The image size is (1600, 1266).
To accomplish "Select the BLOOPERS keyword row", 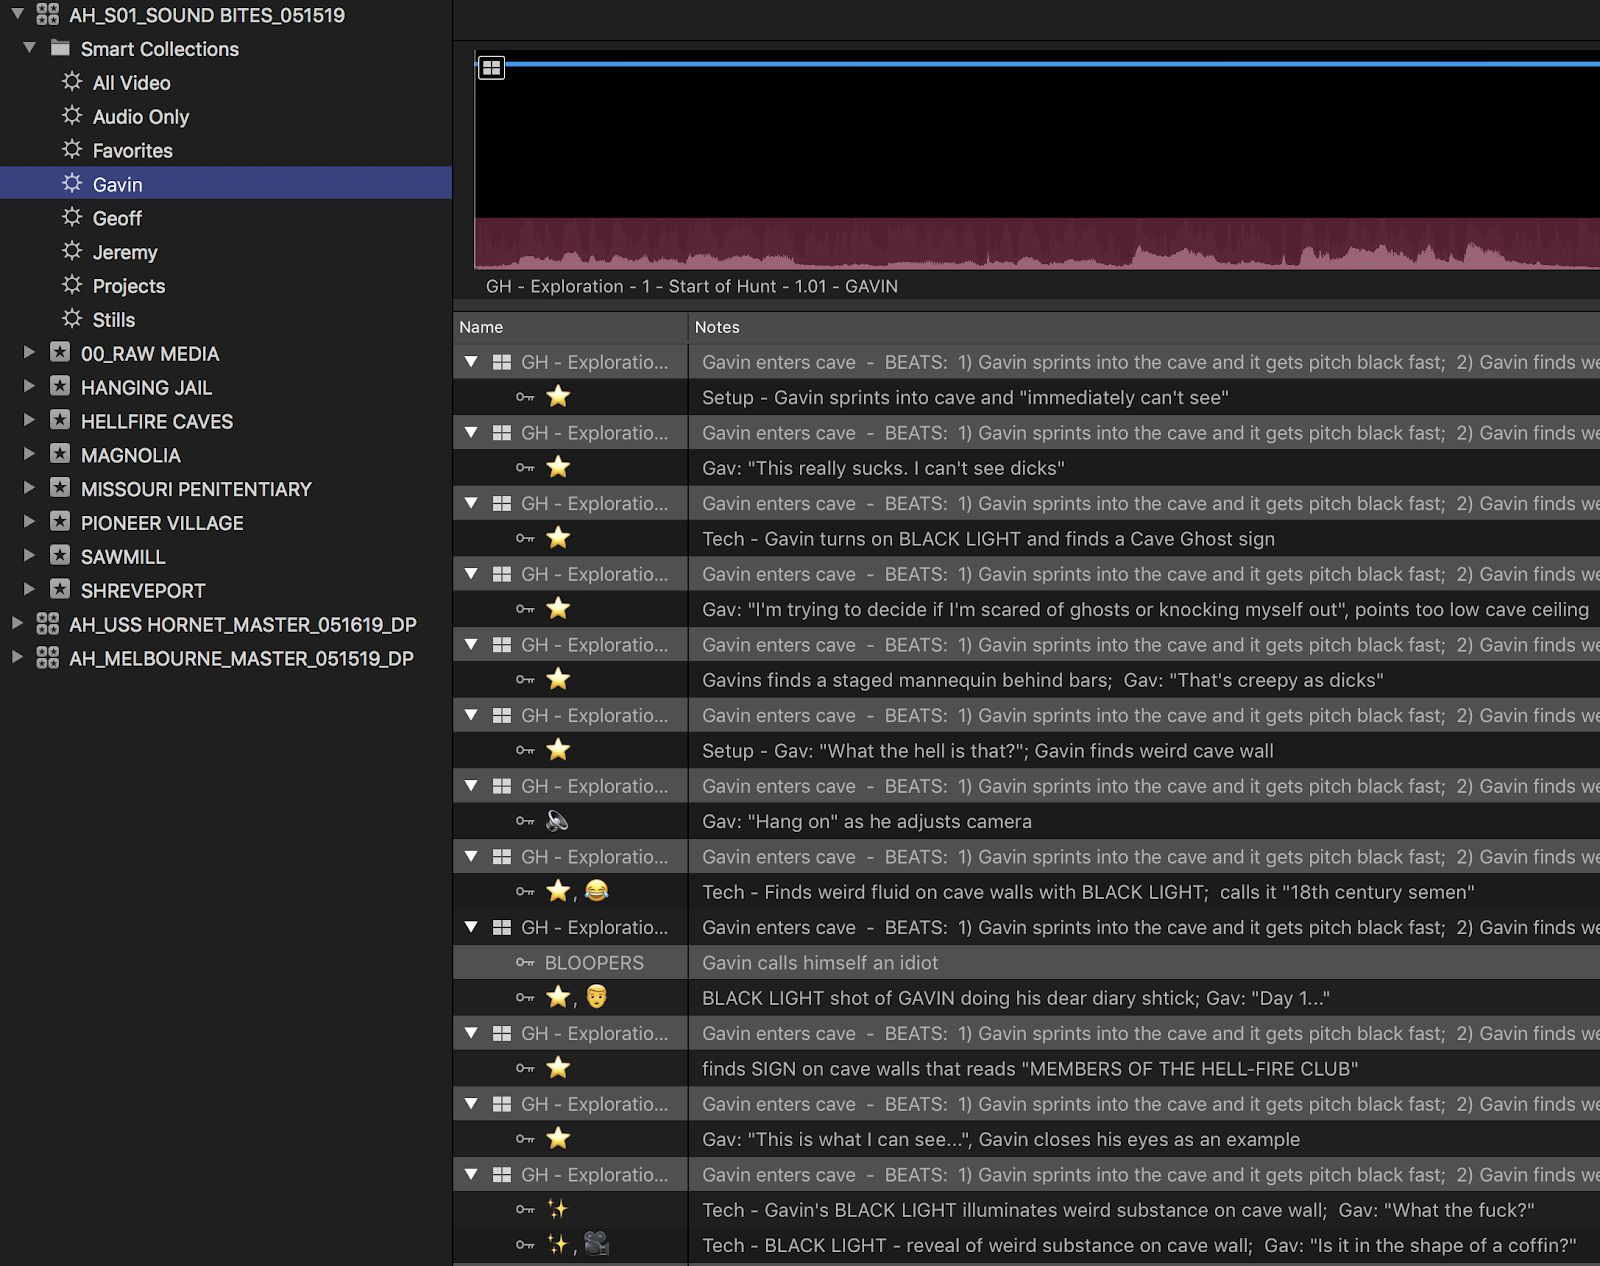I will [x=1026, y=962].
